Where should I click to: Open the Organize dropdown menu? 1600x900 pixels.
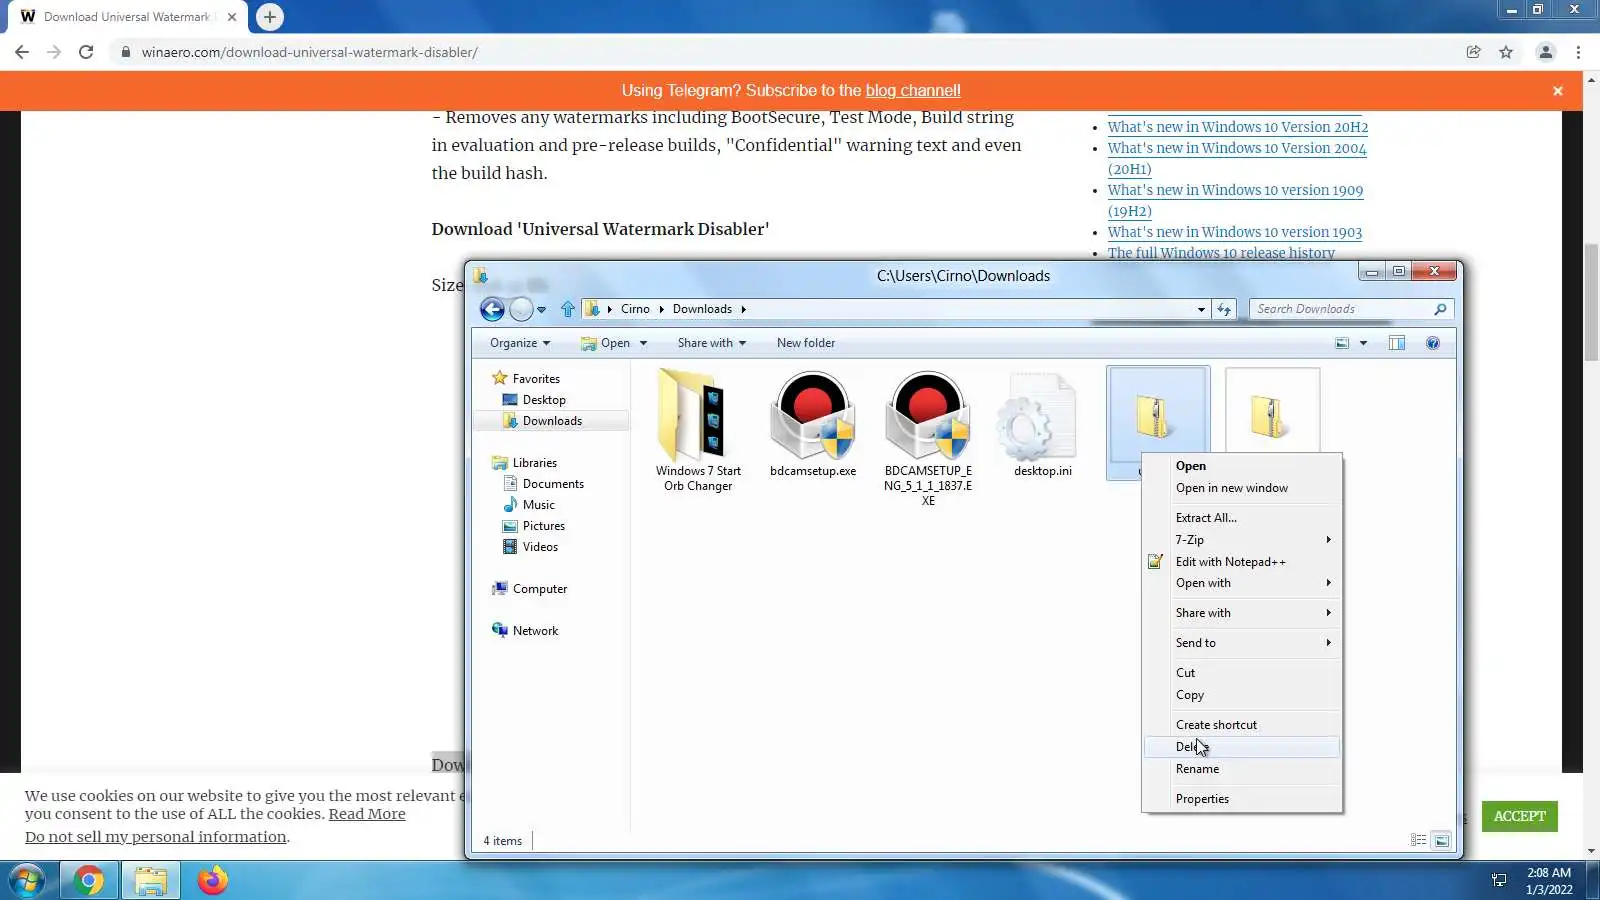(x=520, y=343)
